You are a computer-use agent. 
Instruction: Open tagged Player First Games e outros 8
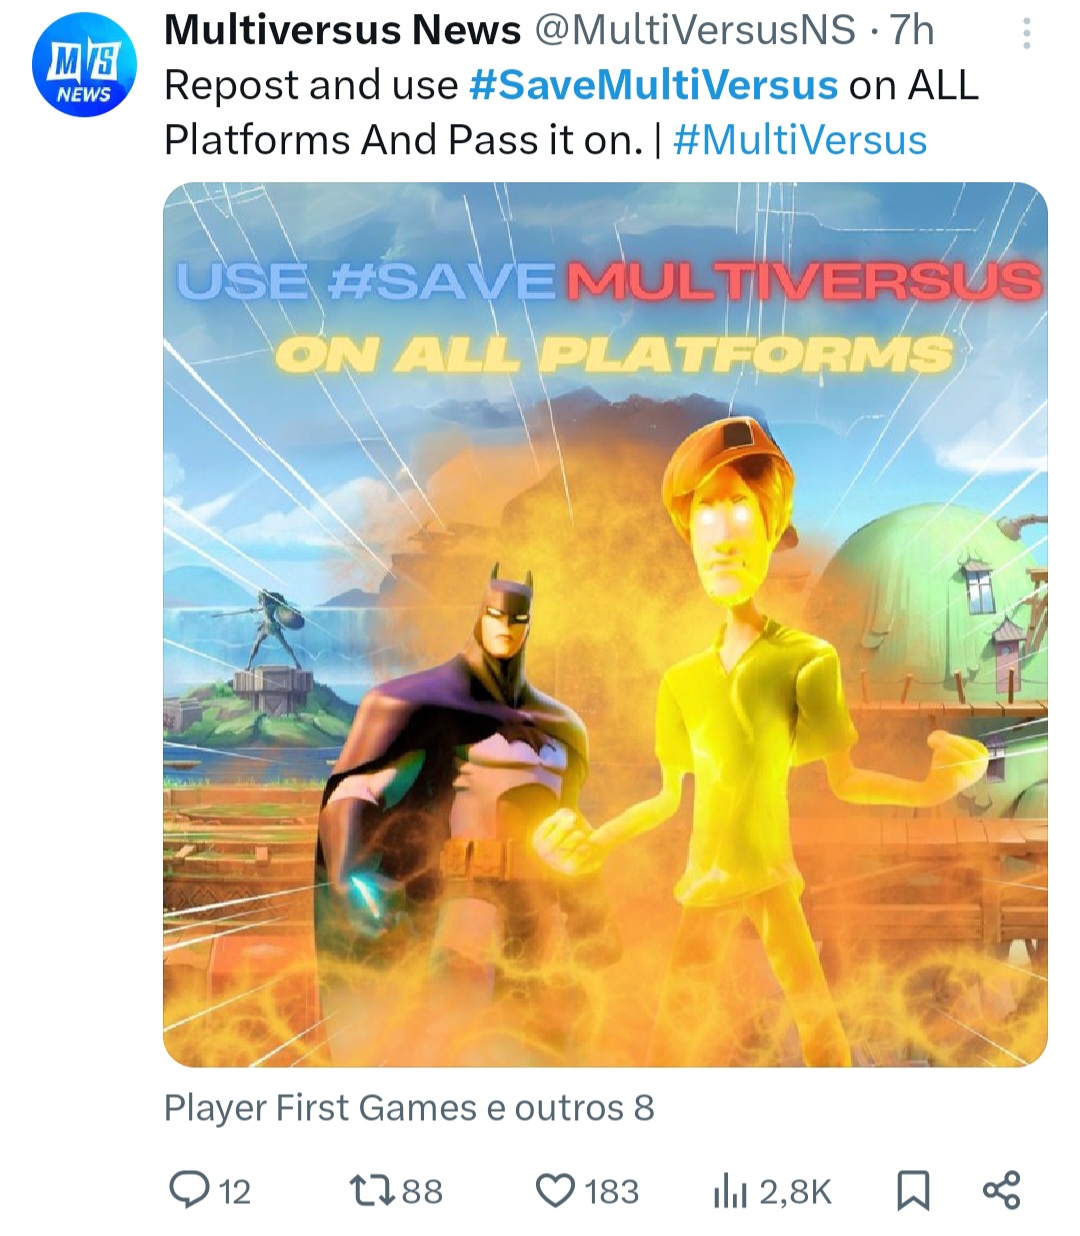(409, 1108)
